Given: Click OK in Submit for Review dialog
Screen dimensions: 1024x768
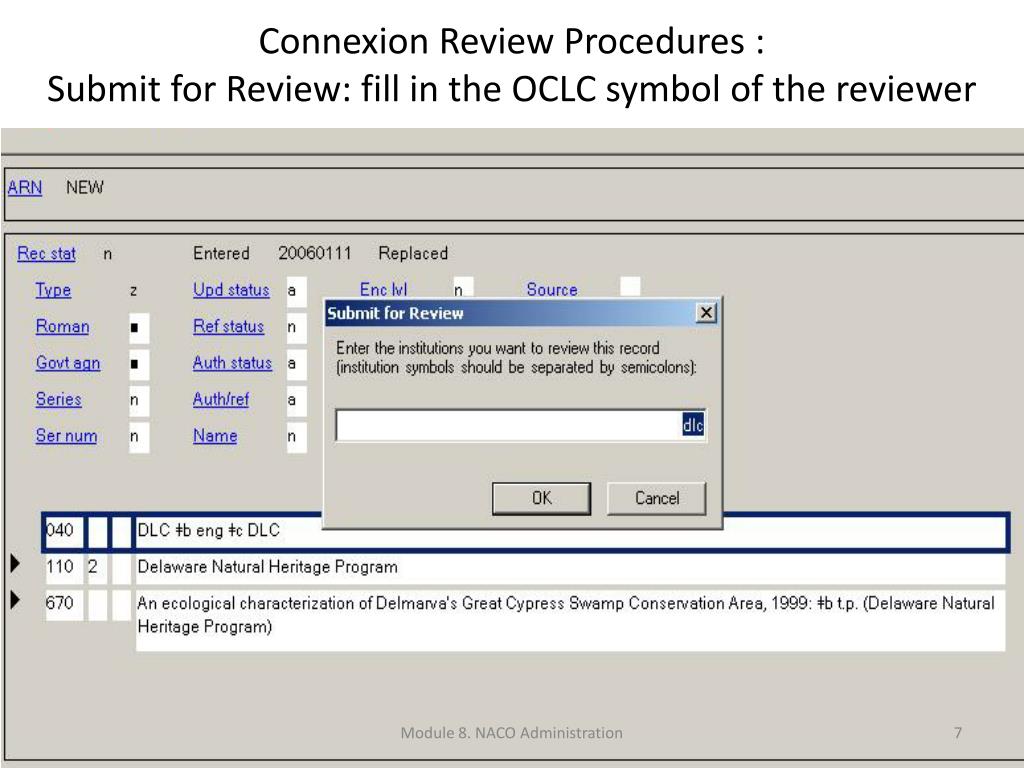Looking at the screenshot, I should coord(541,498).
